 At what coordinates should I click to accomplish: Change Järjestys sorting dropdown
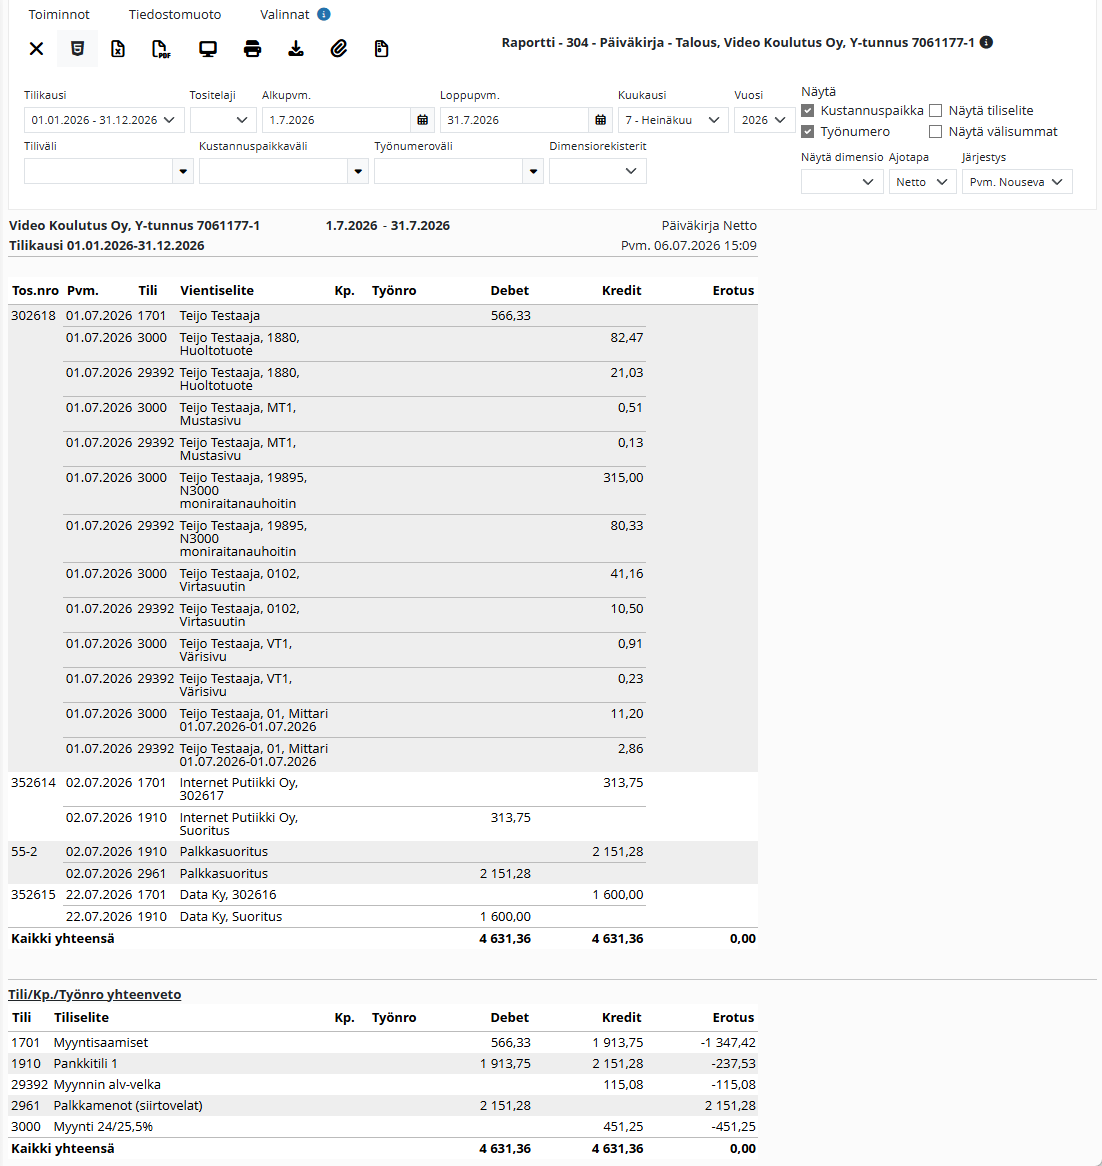click(1017, 181)
